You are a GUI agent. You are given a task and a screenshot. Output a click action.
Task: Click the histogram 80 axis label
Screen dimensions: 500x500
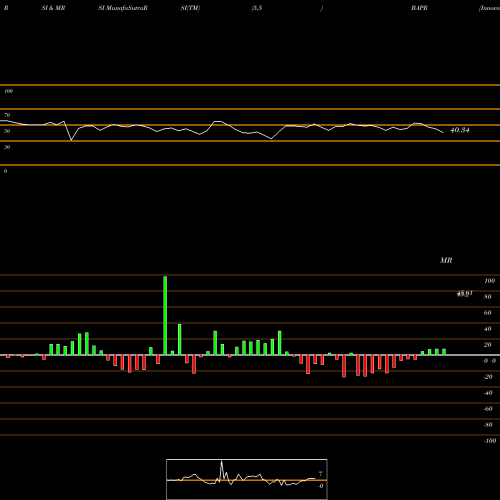click(488, 297)
